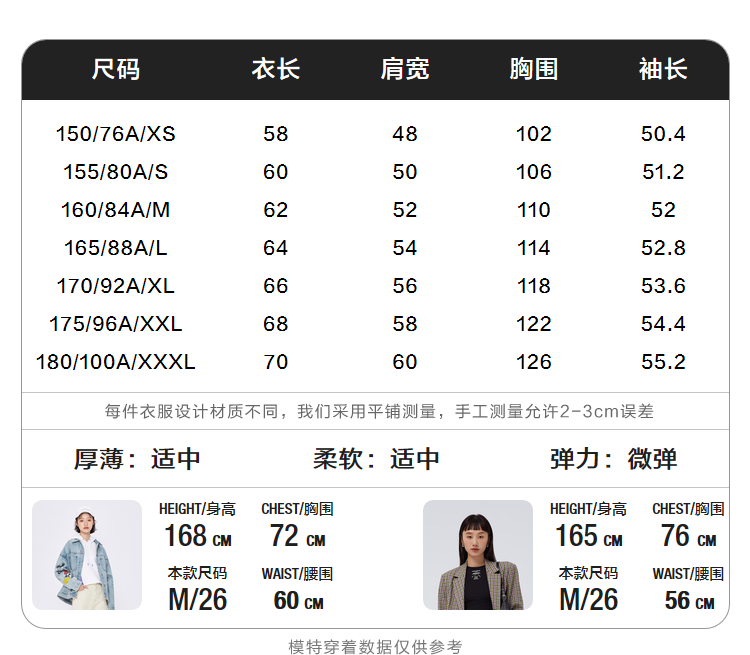Image resolution: width=750 pixels, height=655 pixels.
Task: Select the 肩宽 column header
Action: coord(404,70)
